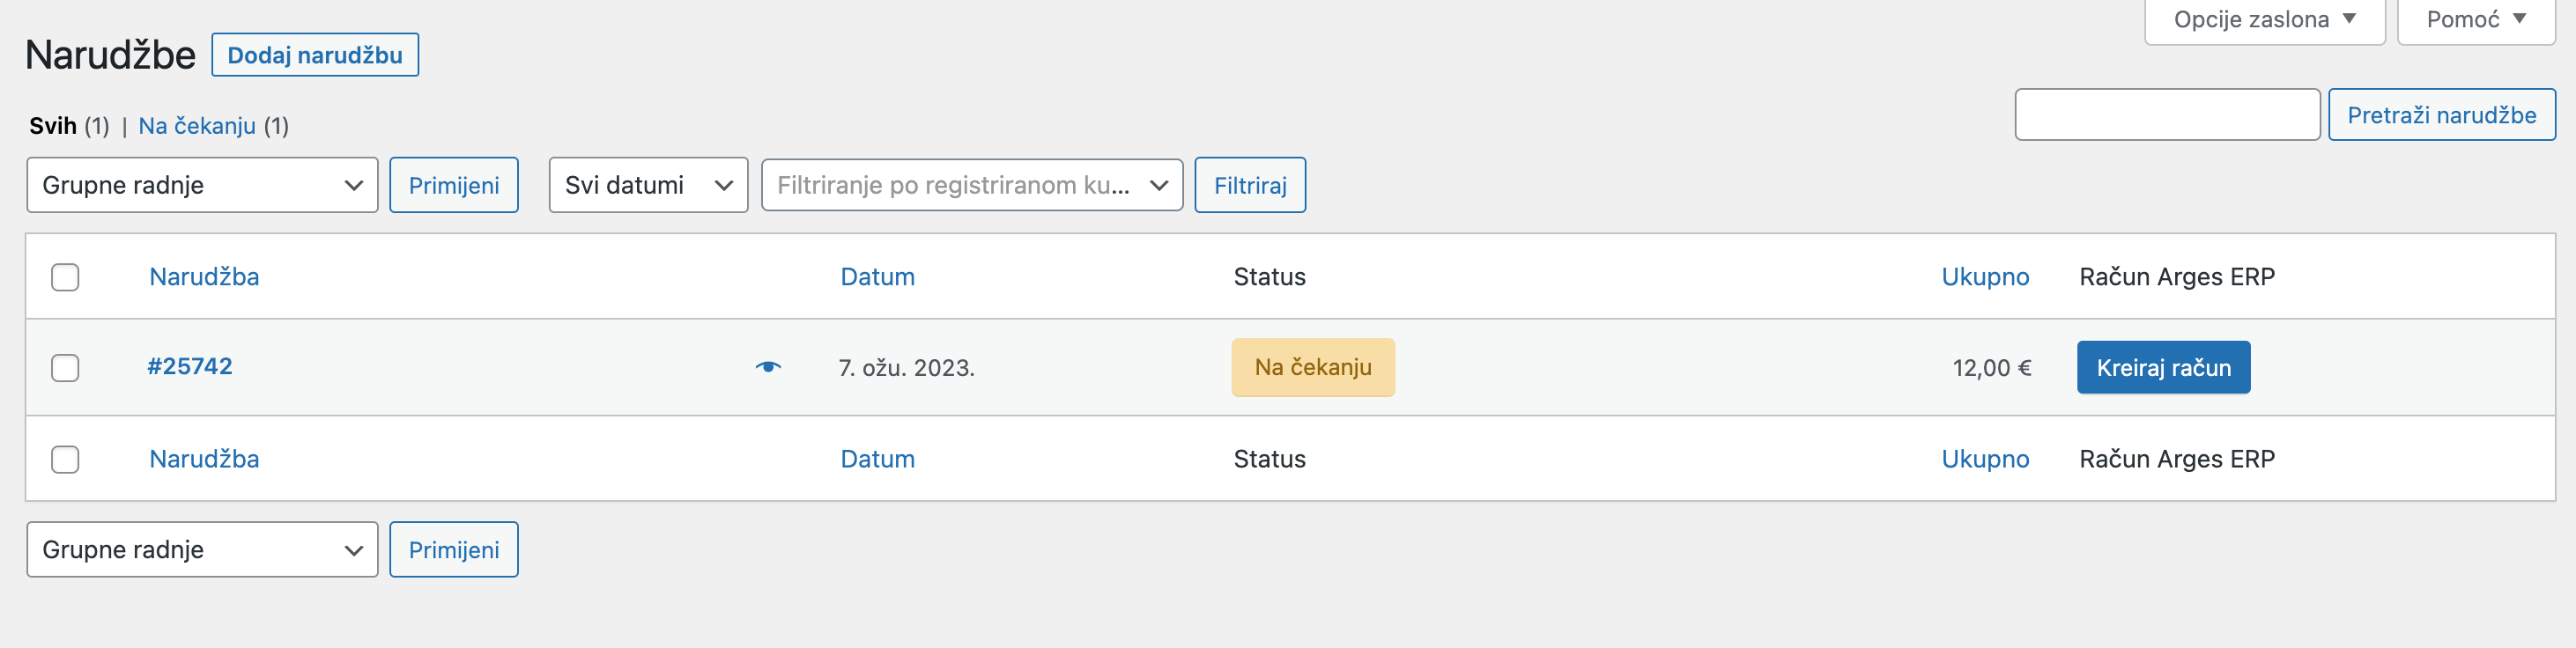Switch to the Svih orders view
2576x648 pixels.
tap(52, 126)
